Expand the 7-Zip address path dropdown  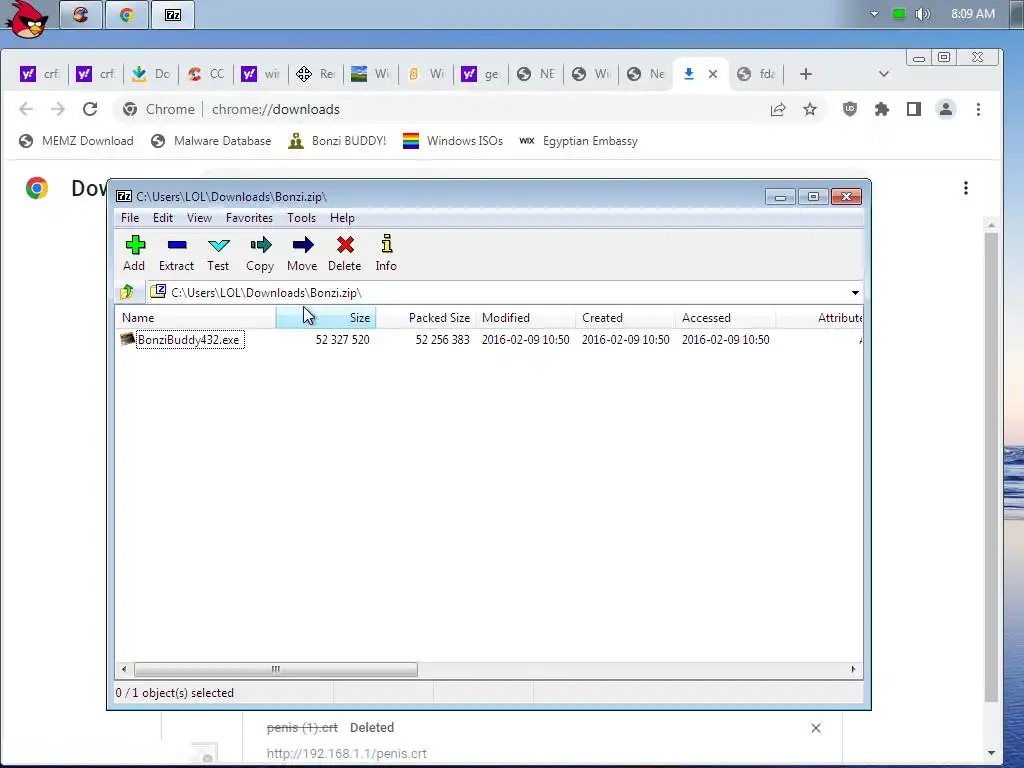855,293
